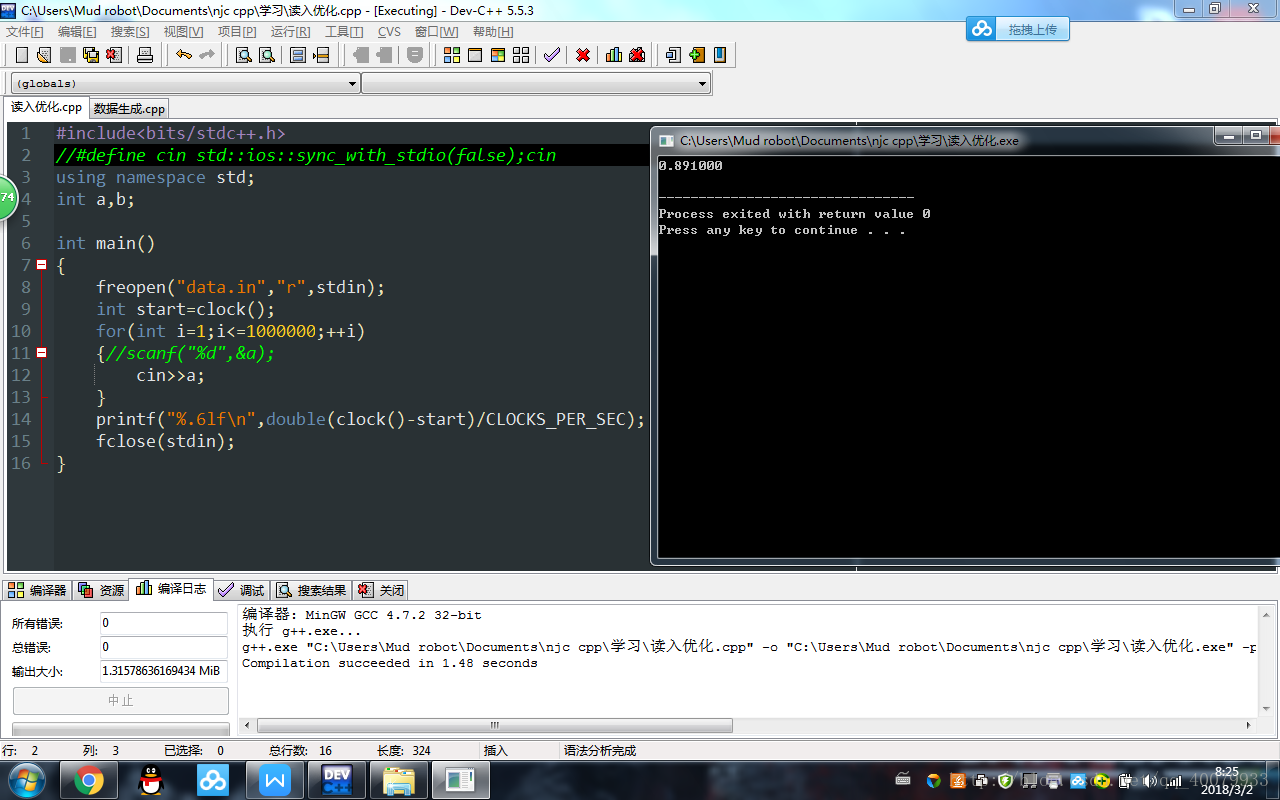Click the Close file toolbar icon

[x=114, y=55]
